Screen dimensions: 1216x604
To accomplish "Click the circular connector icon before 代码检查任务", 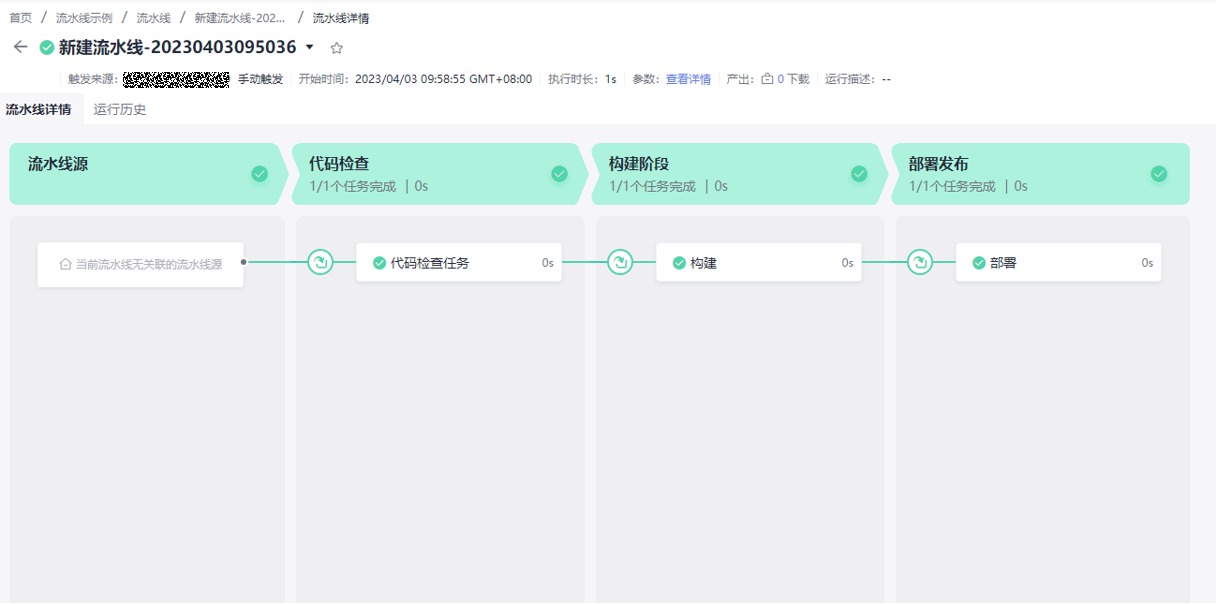I will point(320,263).
